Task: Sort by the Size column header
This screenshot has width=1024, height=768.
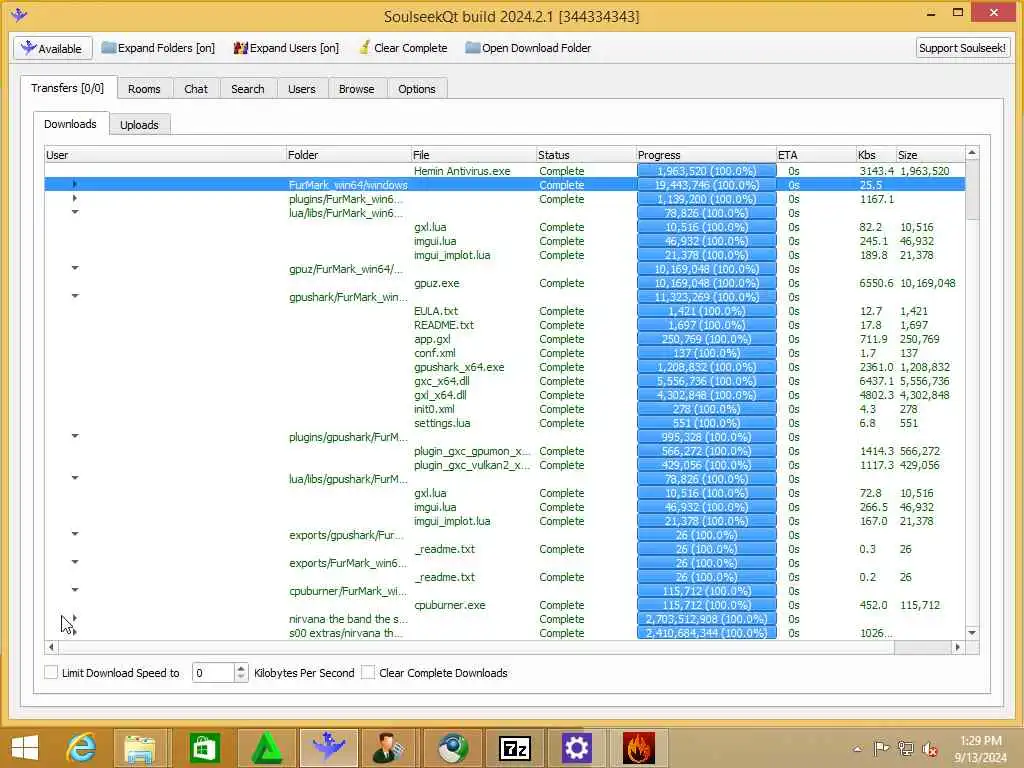Action: (x=930, y=155)
